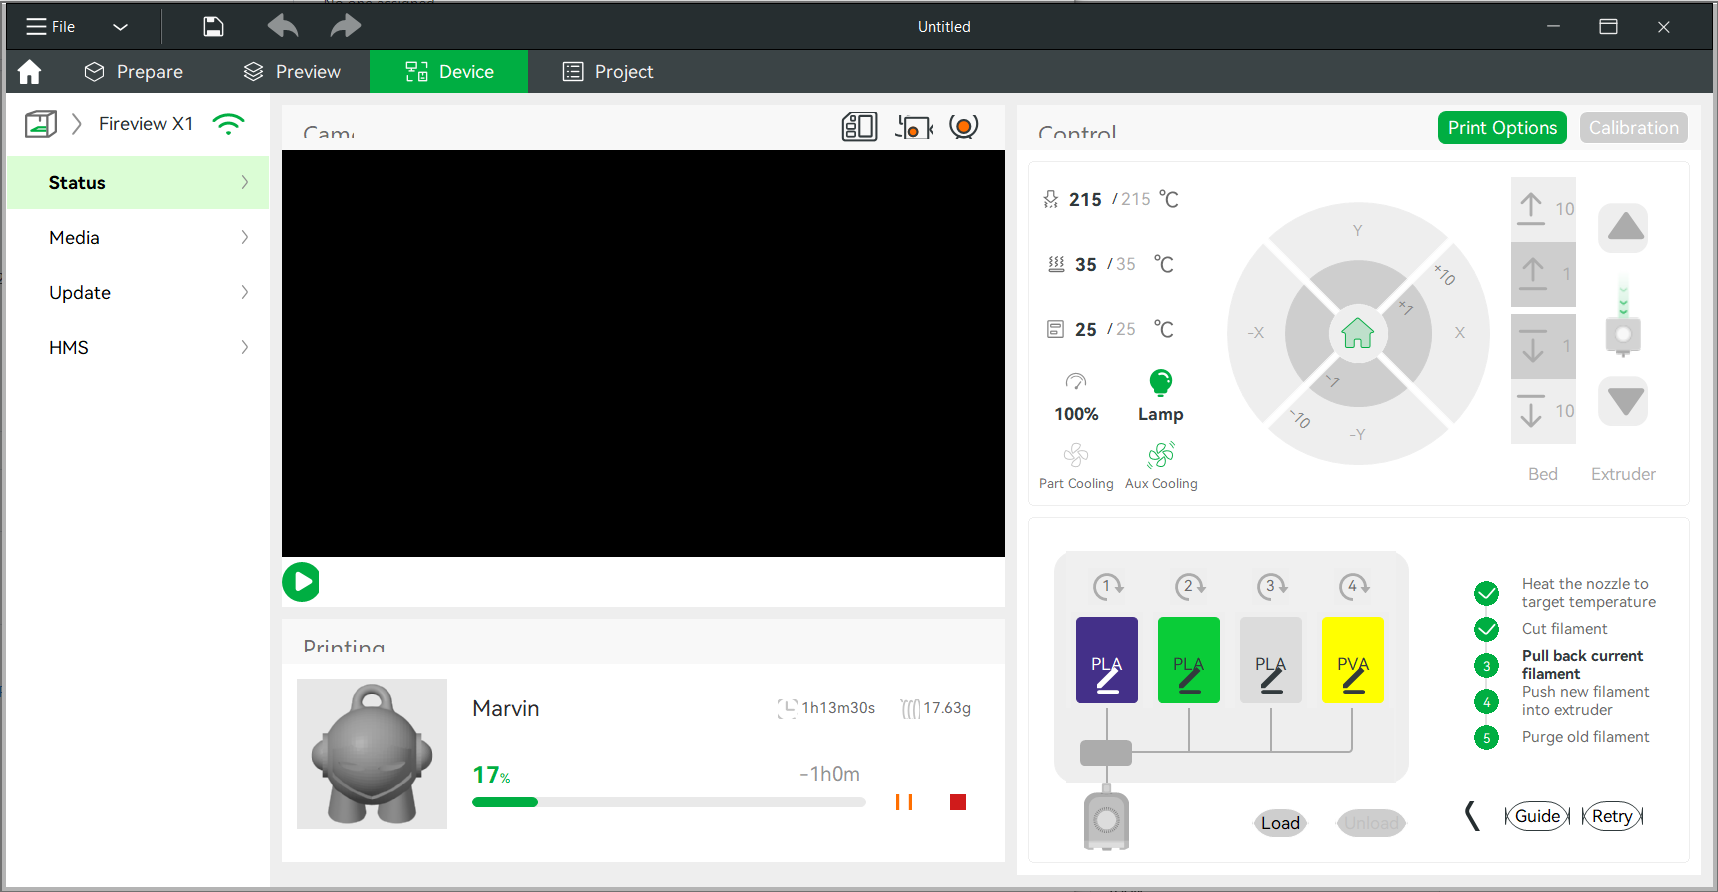Move the extruder up with the triangle button
Image resolution: width=1718 pixels, height=892 pixels.
point(1625,227)
